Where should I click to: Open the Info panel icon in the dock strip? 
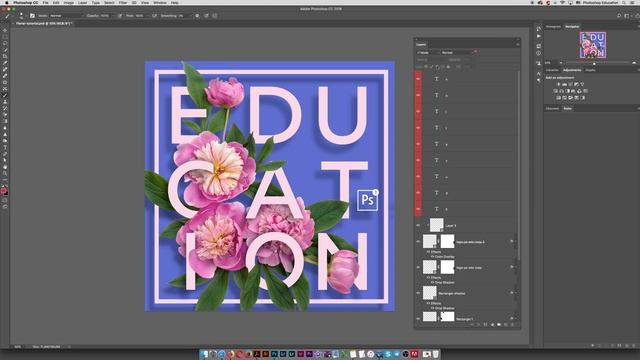coord(538,53)
